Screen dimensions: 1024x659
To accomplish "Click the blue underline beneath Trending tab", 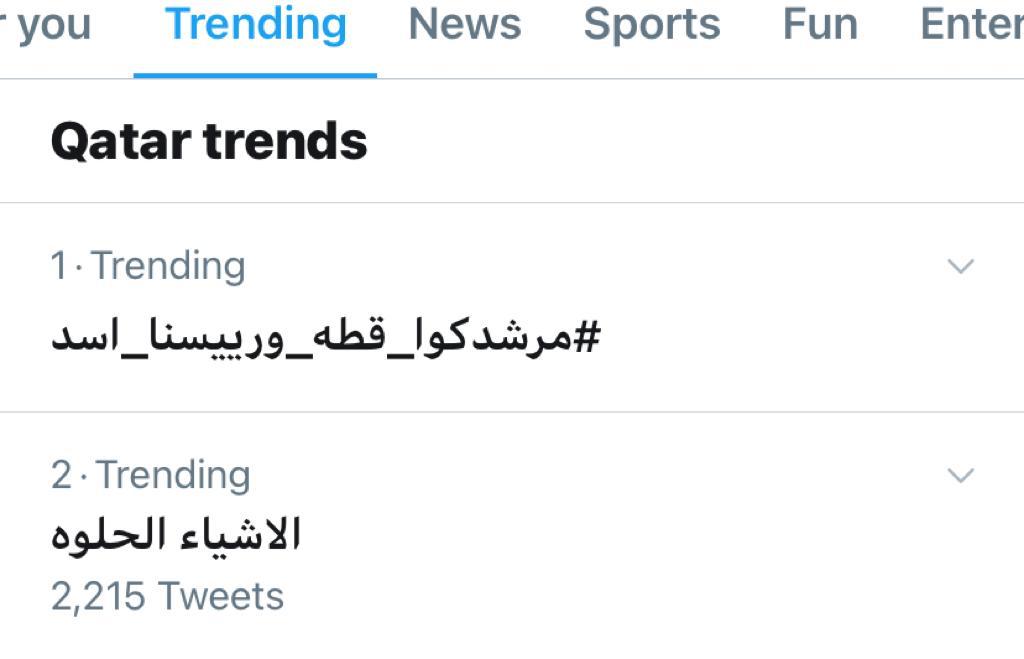I will (x=255, y=74).
